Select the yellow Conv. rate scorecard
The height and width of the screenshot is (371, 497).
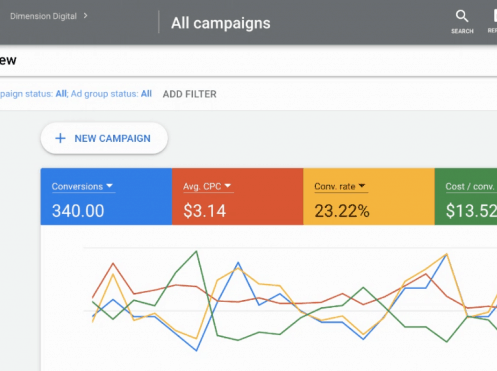click(x=369, y=196)
